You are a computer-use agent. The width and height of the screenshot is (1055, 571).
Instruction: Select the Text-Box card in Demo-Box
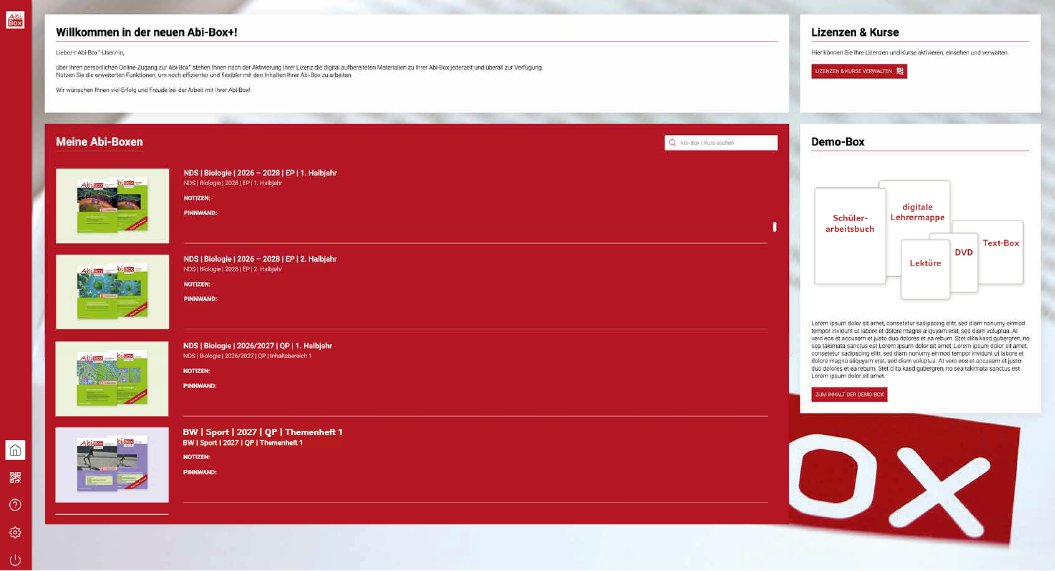click(x=1000, y=243)
